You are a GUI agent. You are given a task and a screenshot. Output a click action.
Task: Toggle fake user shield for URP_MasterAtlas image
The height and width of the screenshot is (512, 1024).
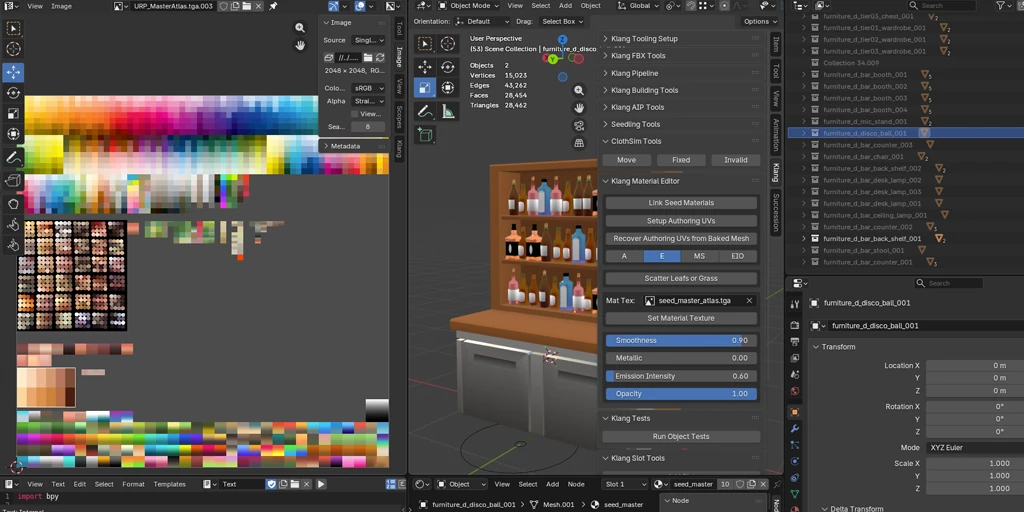click(223, 6)
